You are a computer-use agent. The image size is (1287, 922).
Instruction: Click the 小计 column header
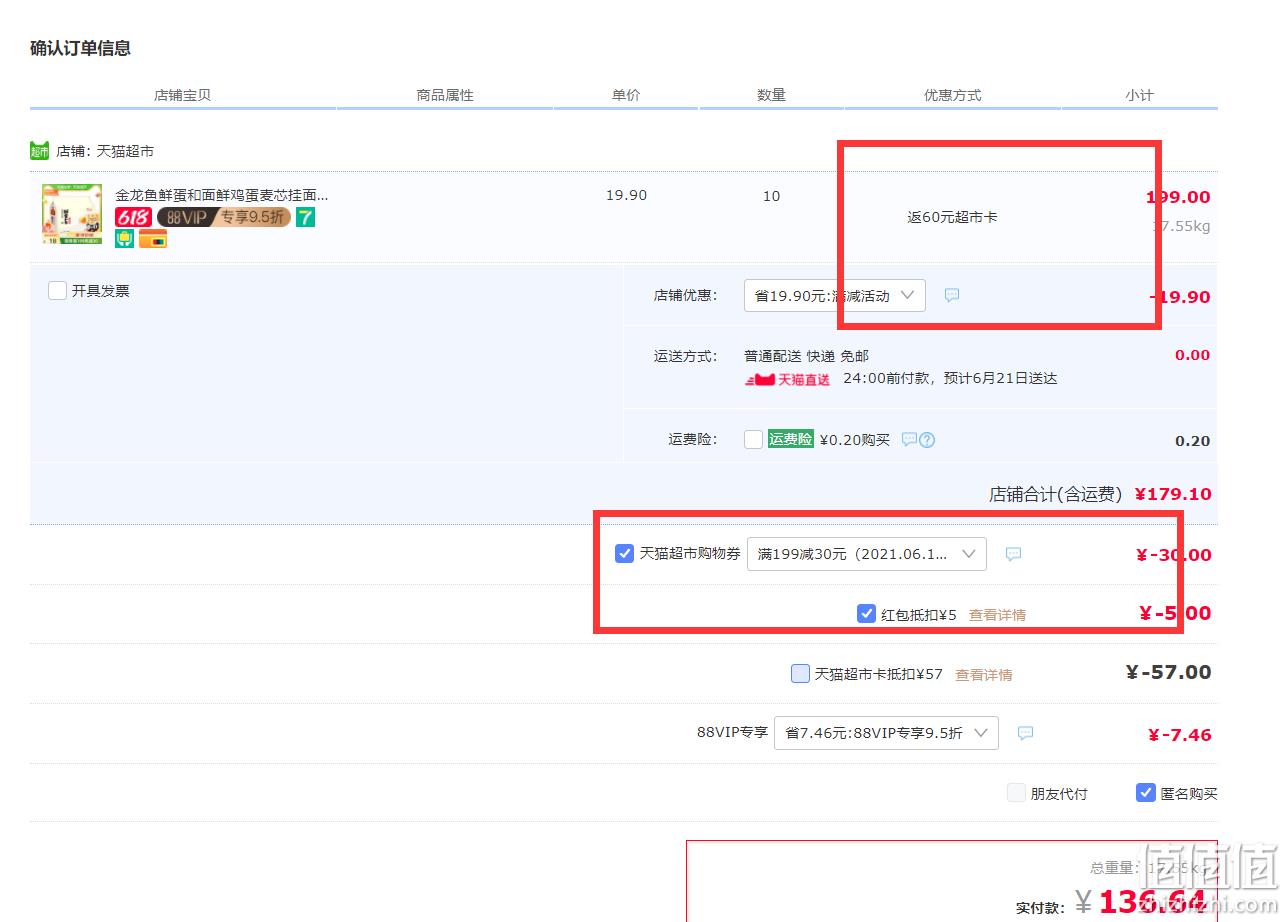(x=1139, y=95)
